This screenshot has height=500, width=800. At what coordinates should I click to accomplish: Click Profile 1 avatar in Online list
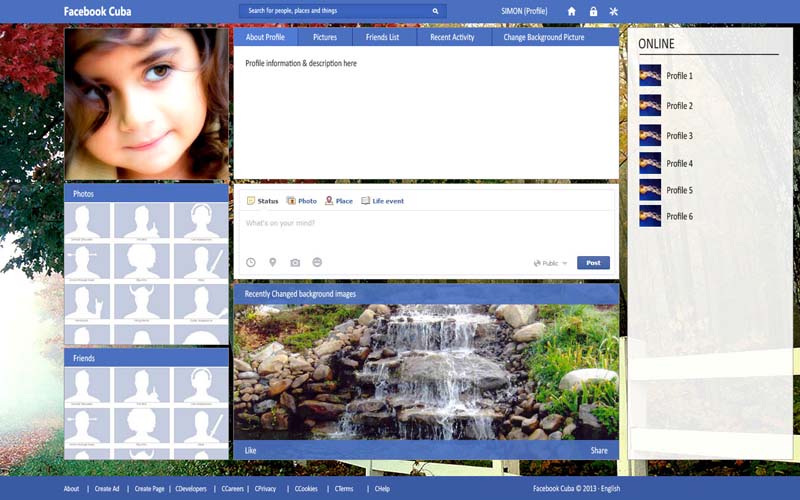pos(650,76)
